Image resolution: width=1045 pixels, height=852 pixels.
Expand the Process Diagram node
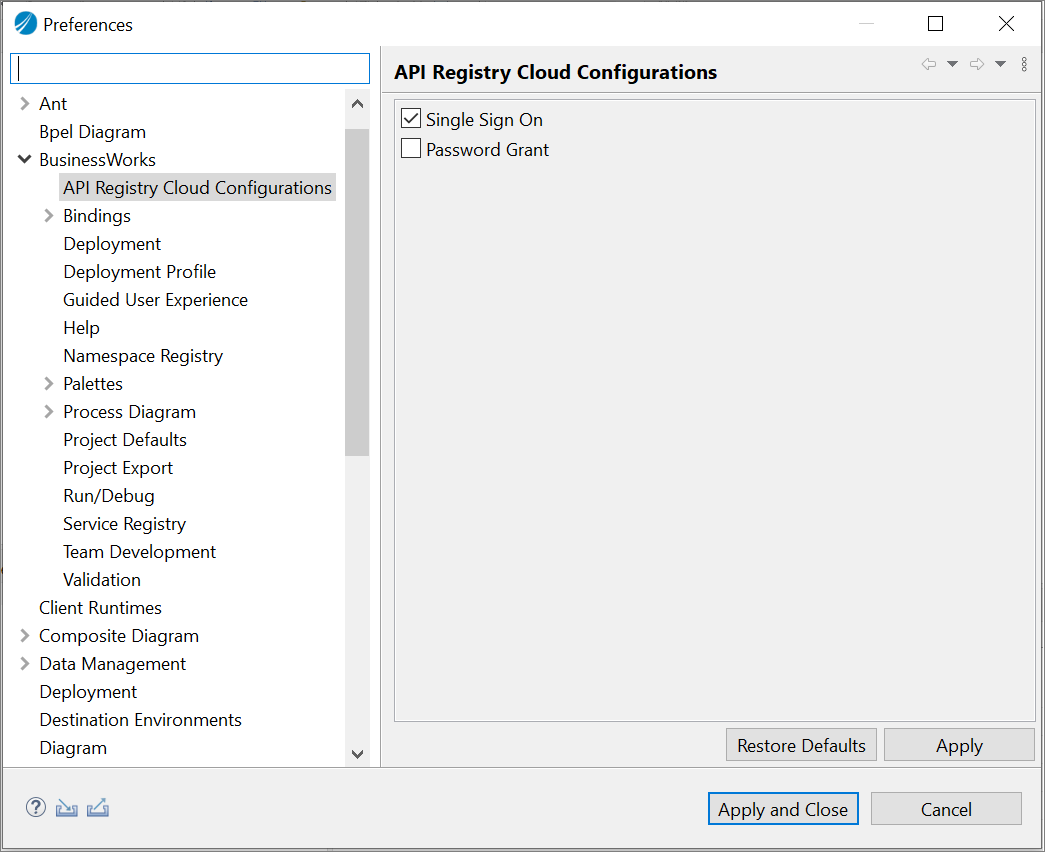(x=49, y=411)
